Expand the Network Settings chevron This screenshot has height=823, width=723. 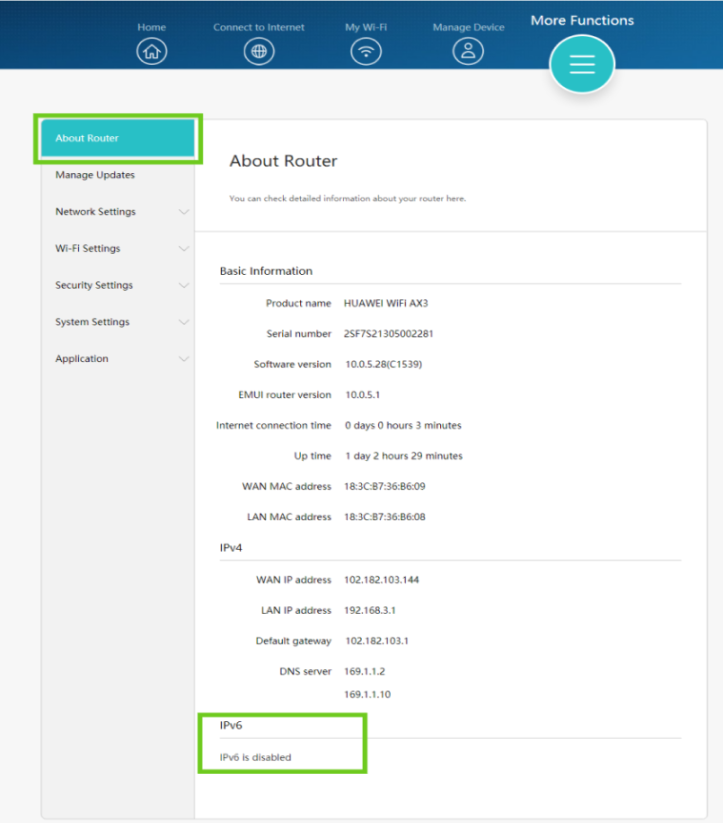[183, 212]
